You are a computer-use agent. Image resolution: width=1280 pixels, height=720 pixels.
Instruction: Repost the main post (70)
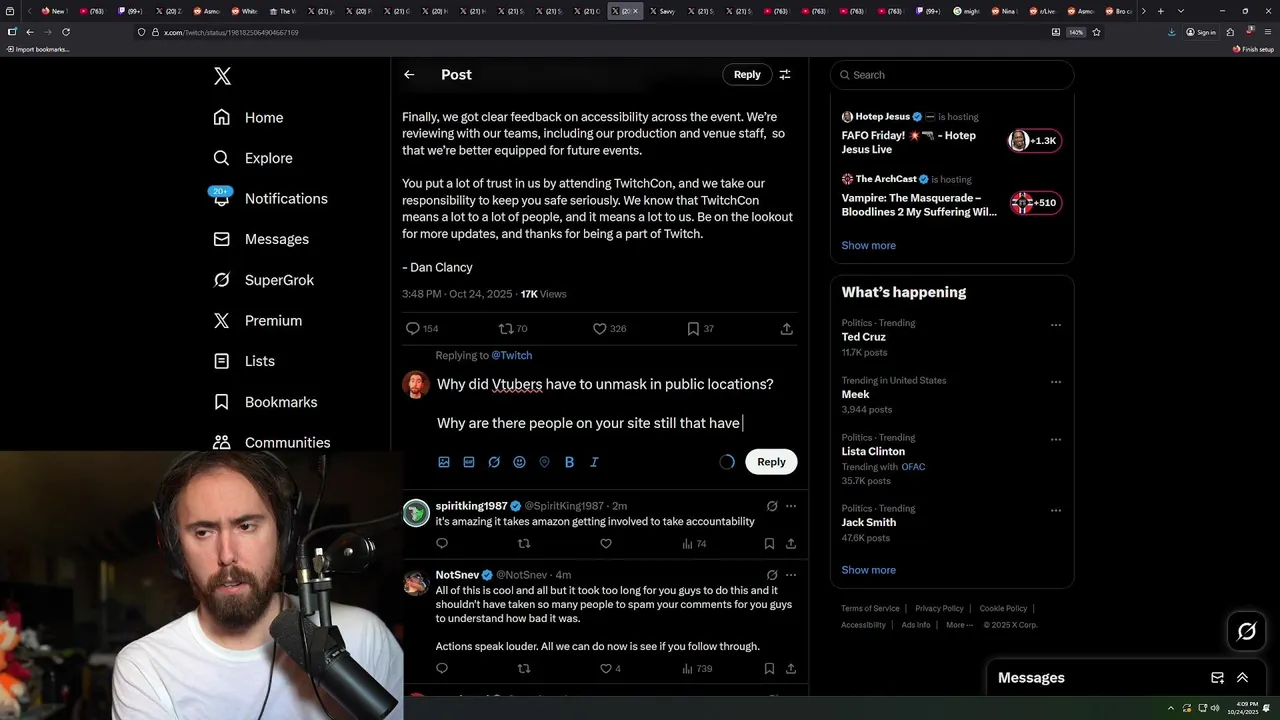tap(513, 328)
